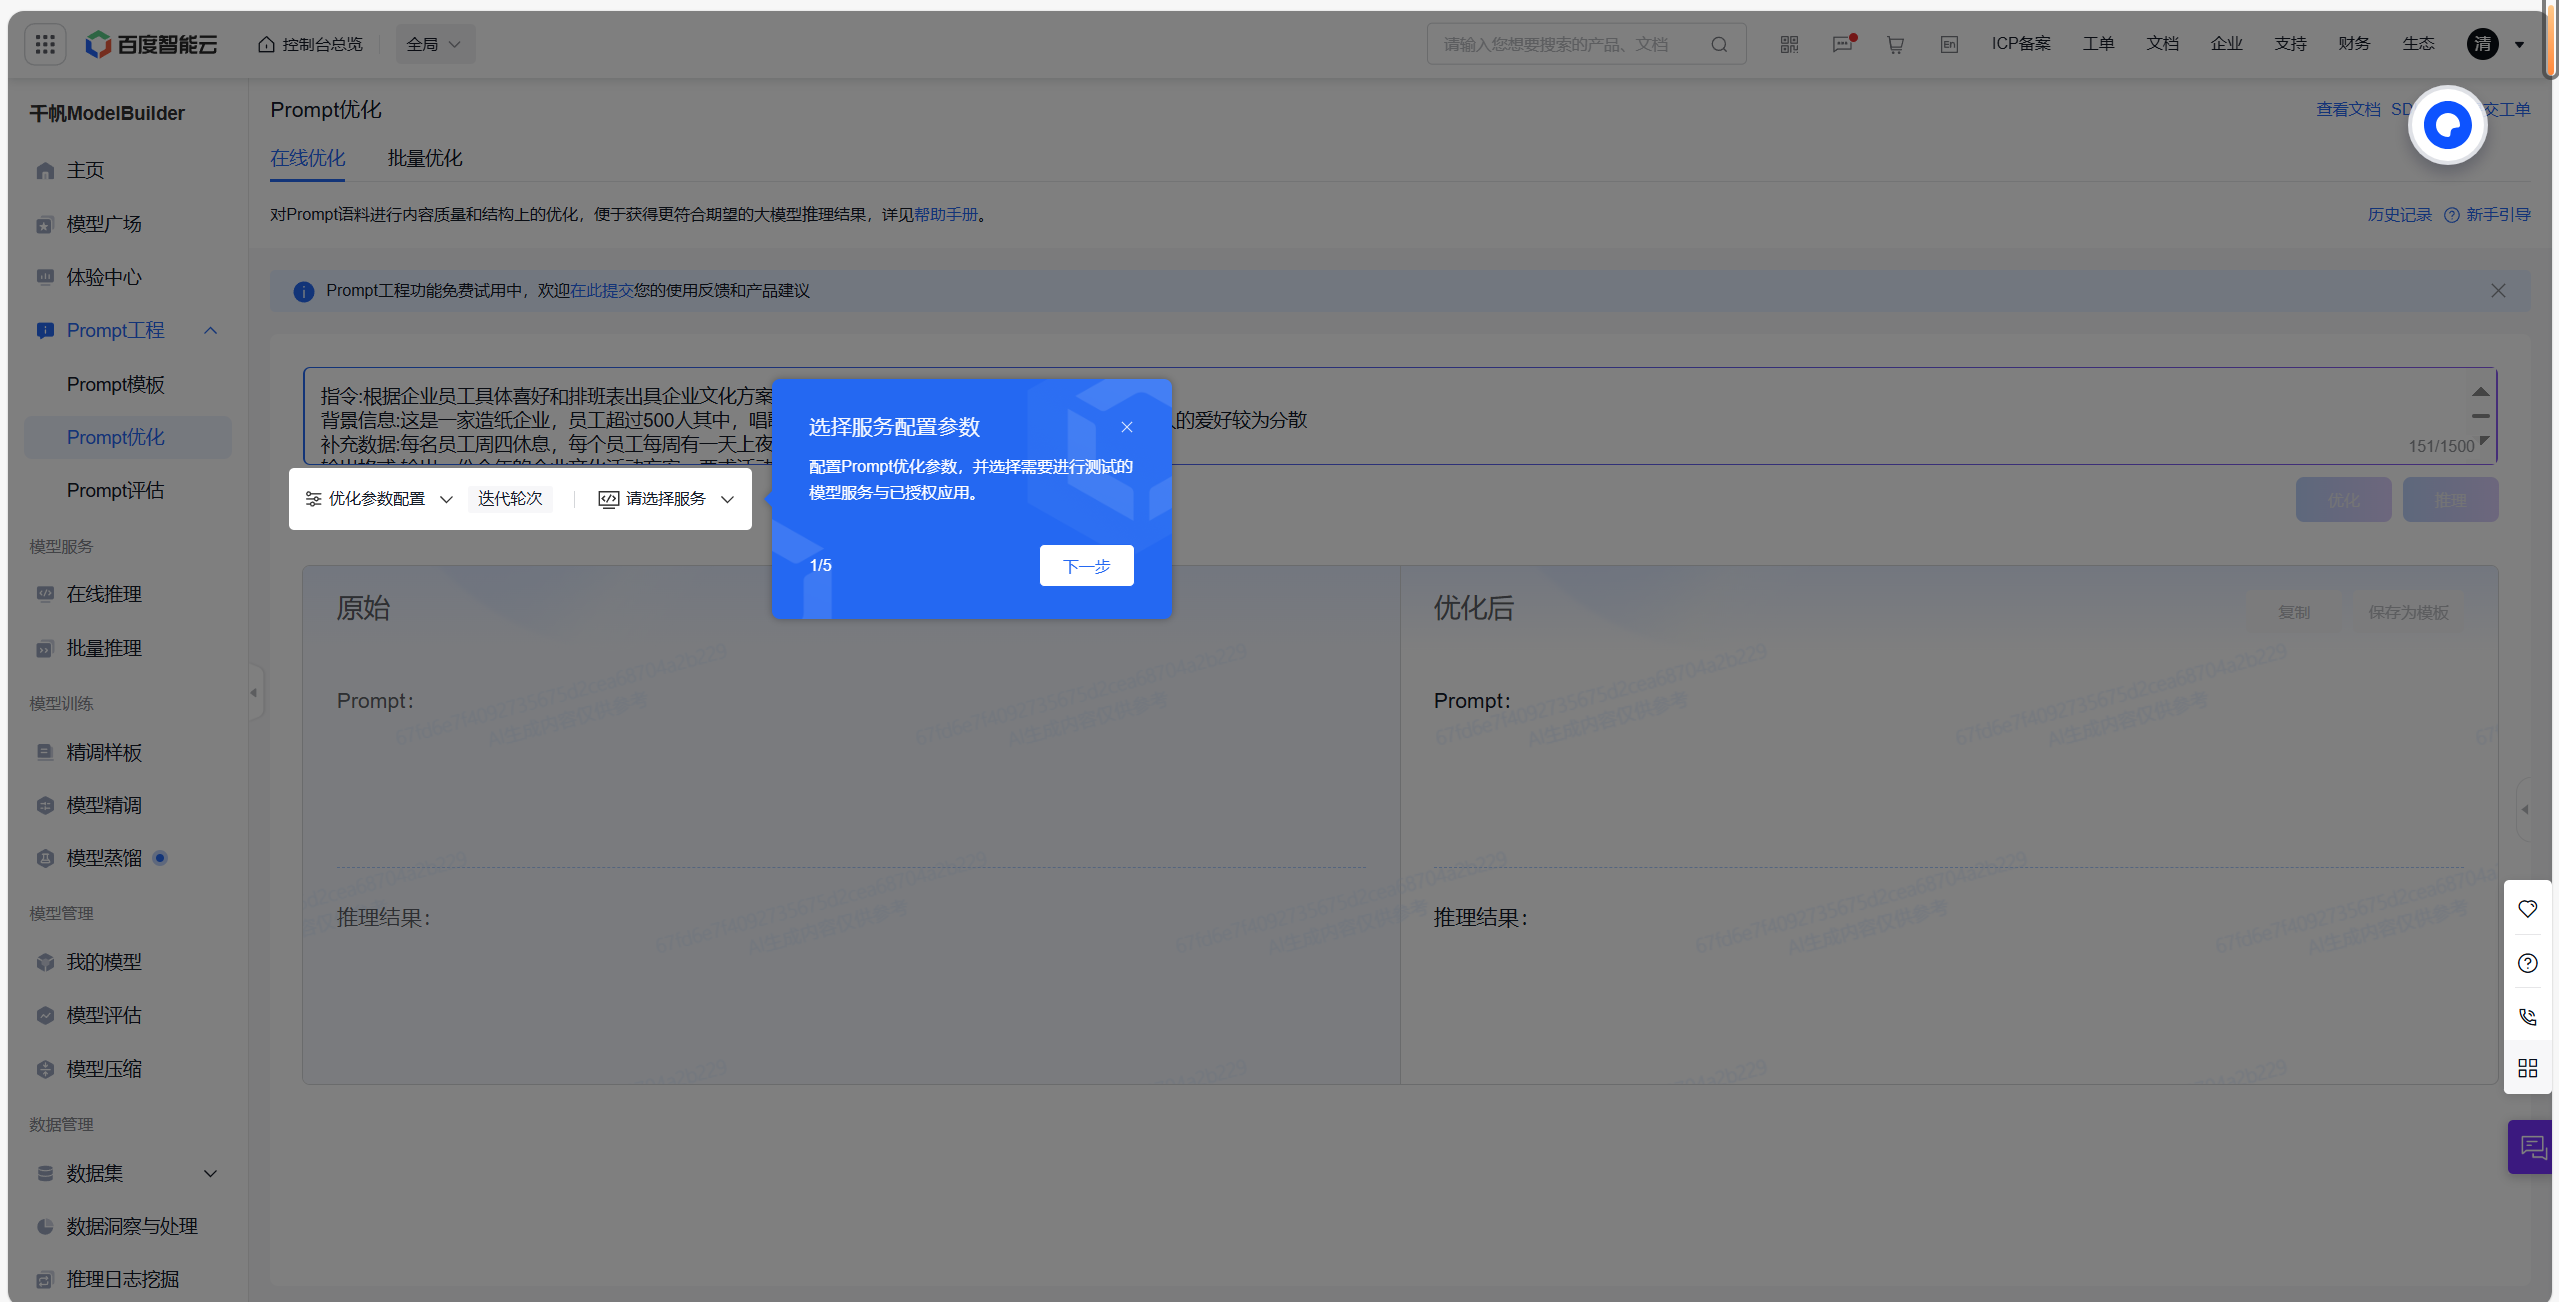Click the 帮助手册 link
The image size is (2559, 1302).
945,215
